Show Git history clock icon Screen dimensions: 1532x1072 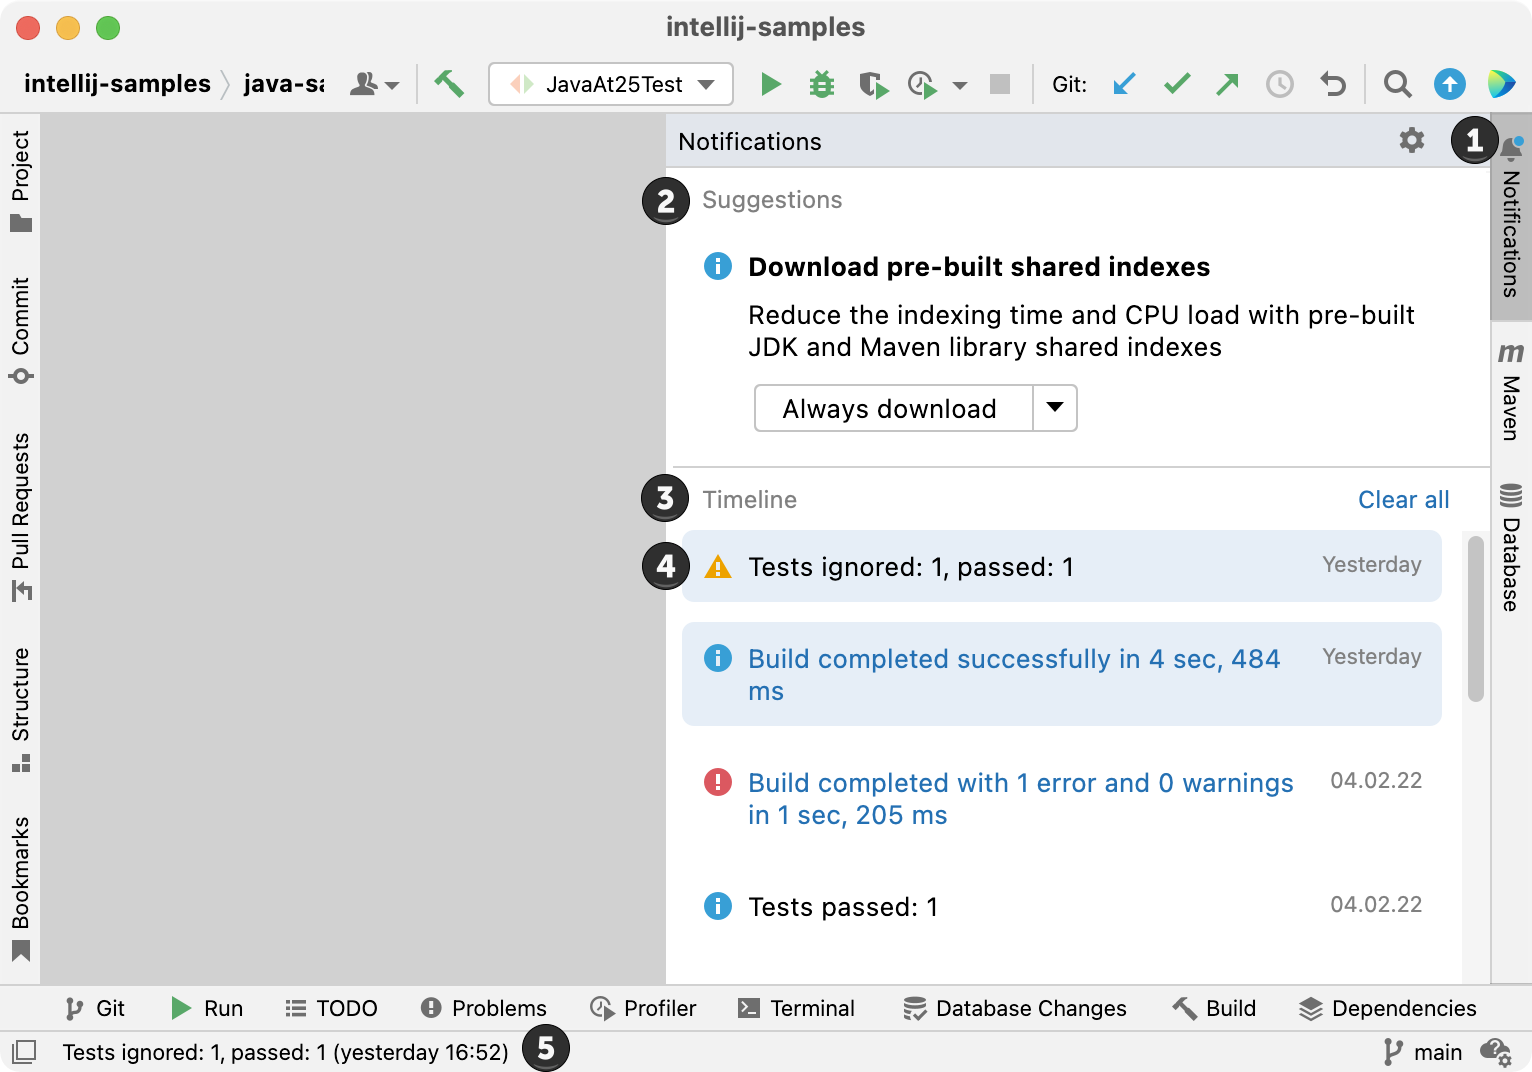(x=1280, y=84)
